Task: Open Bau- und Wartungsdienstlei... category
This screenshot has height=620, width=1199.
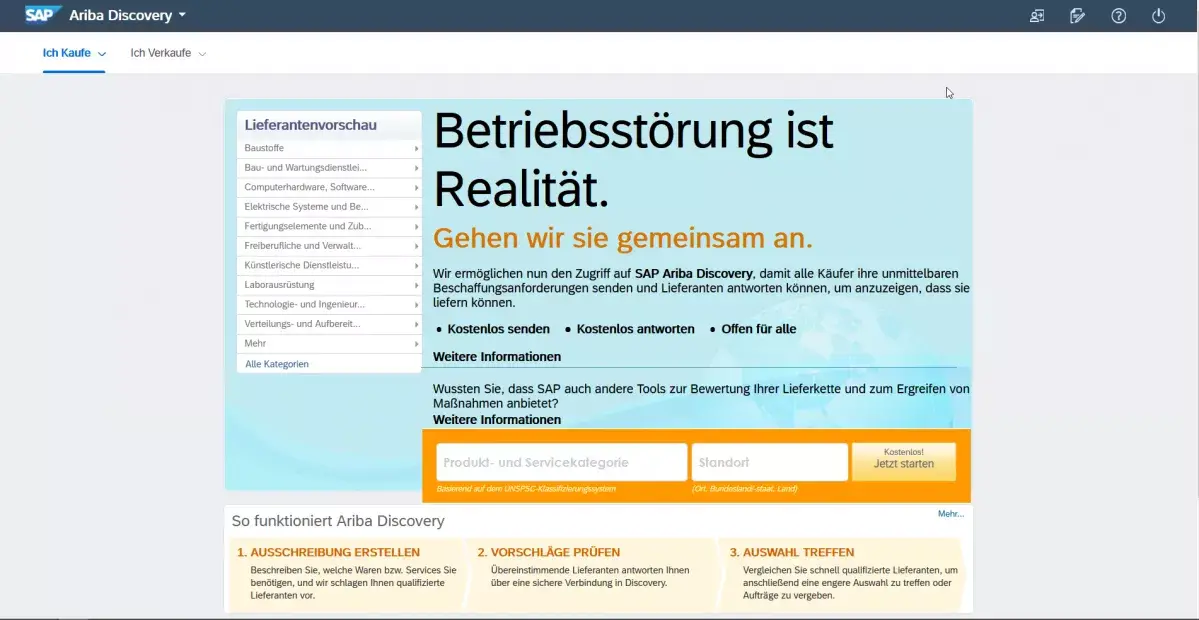Action: click(x=329, y=167)
